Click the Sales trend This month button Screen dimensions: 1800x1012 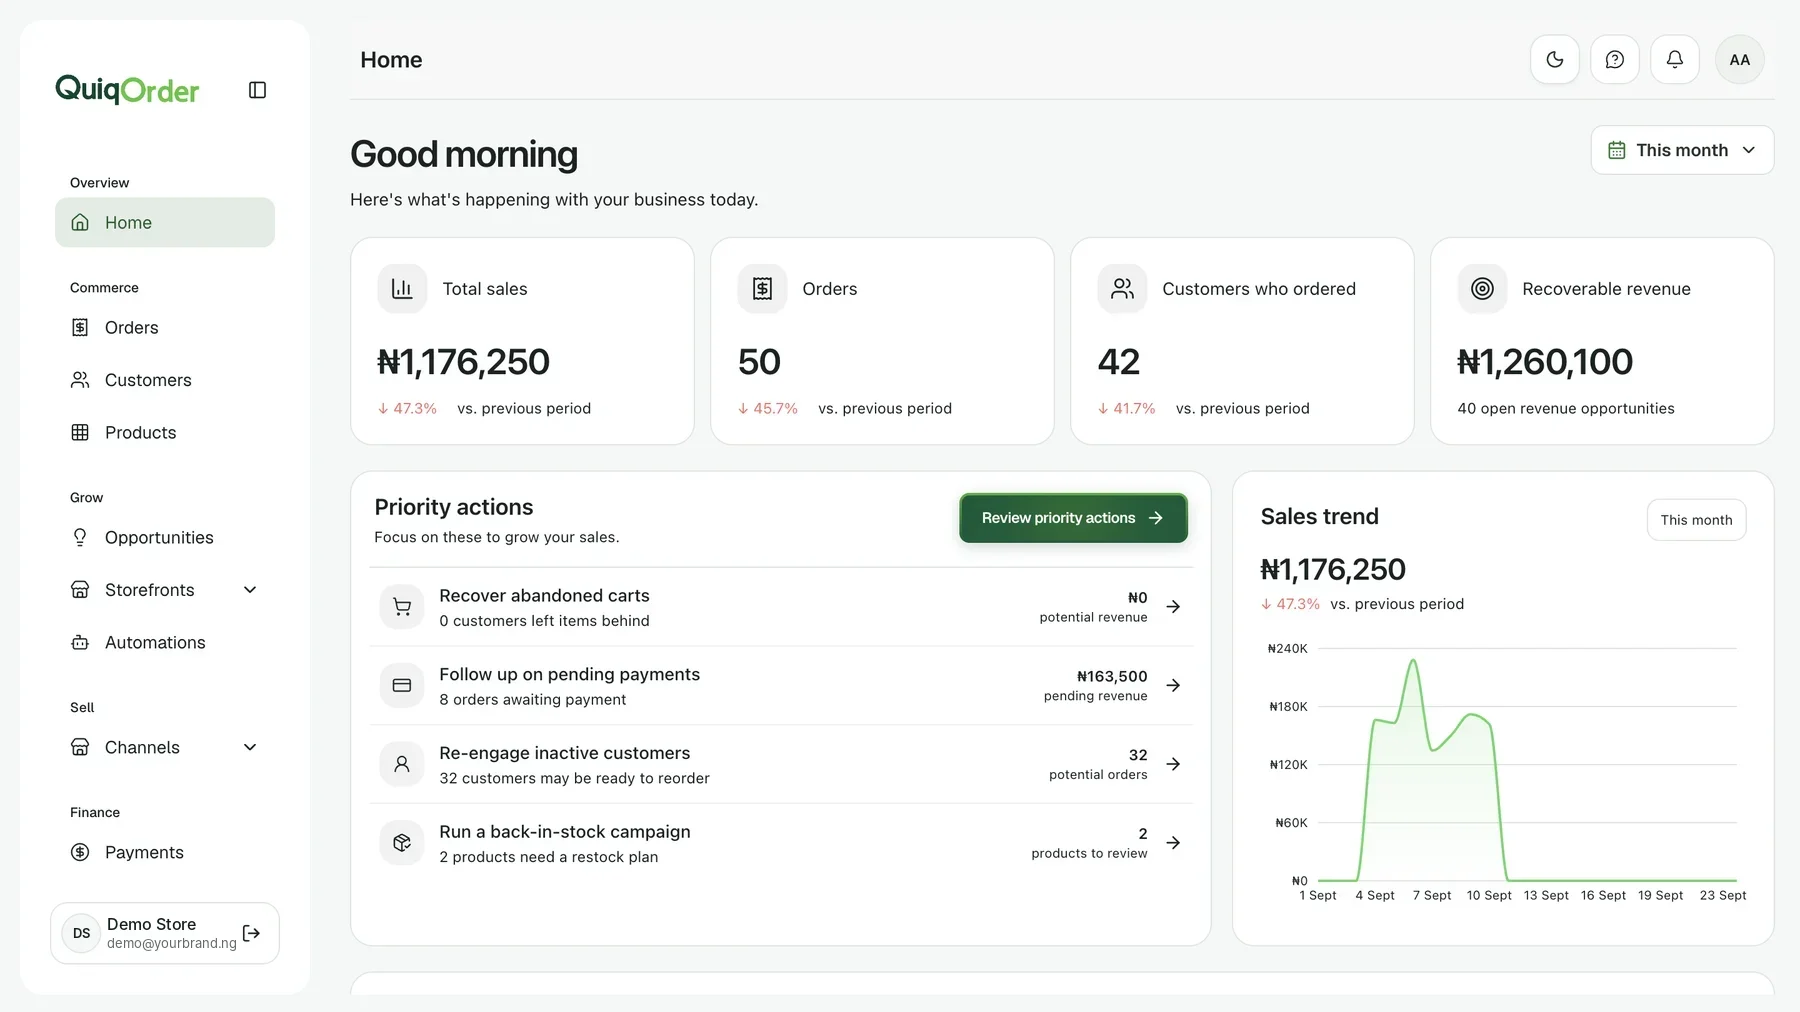pyautogui.click(x=1696, y=520)
